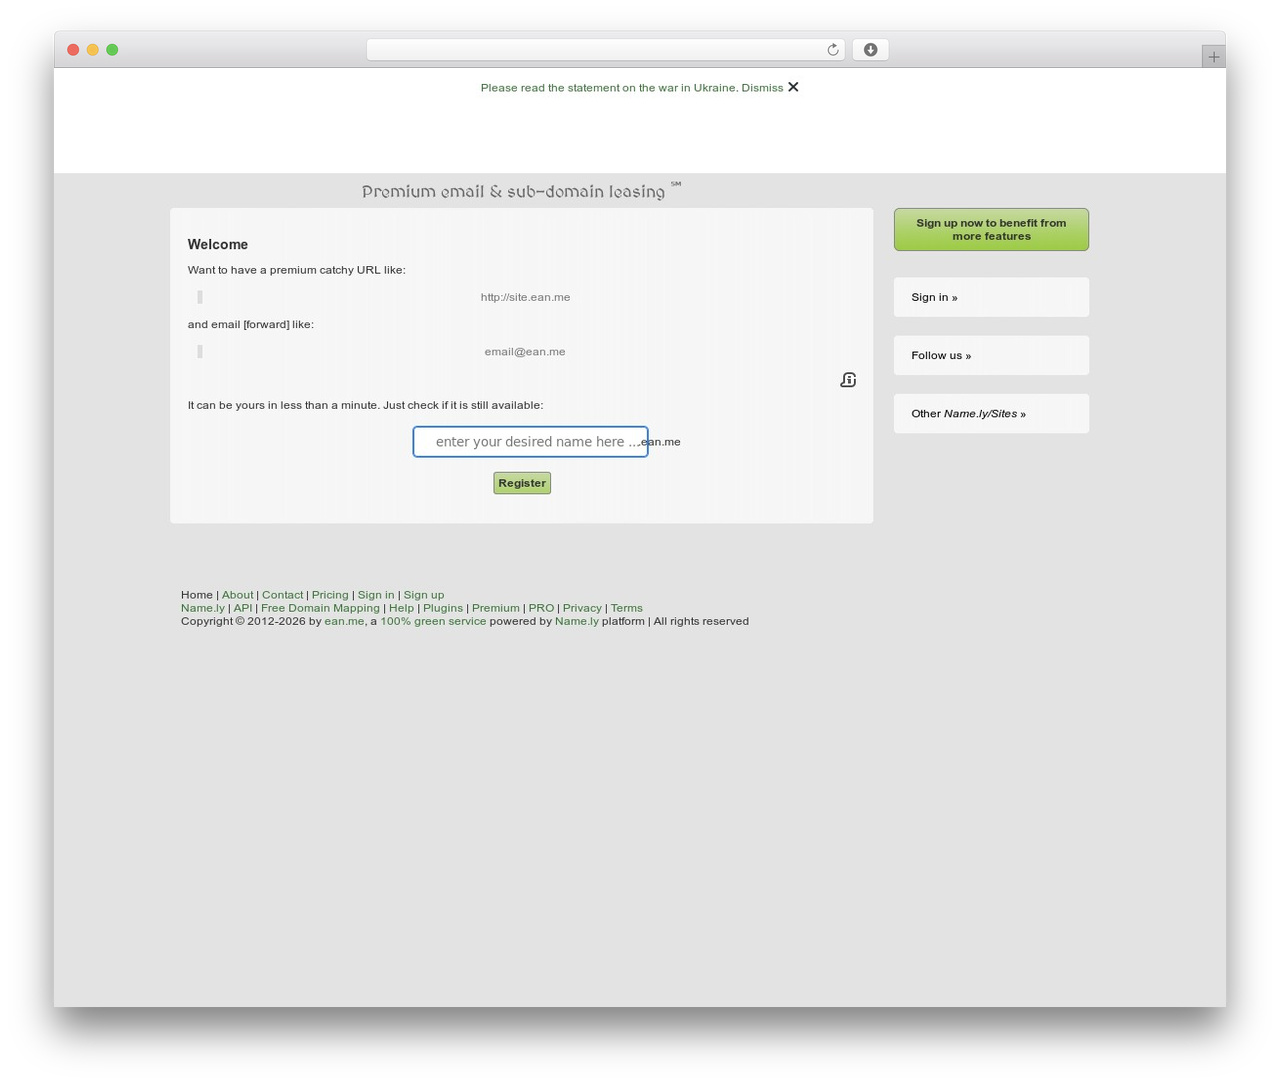Click Sign up now to benefit button
This screenshot has height=1084, width=1280.
coord(991,230)
